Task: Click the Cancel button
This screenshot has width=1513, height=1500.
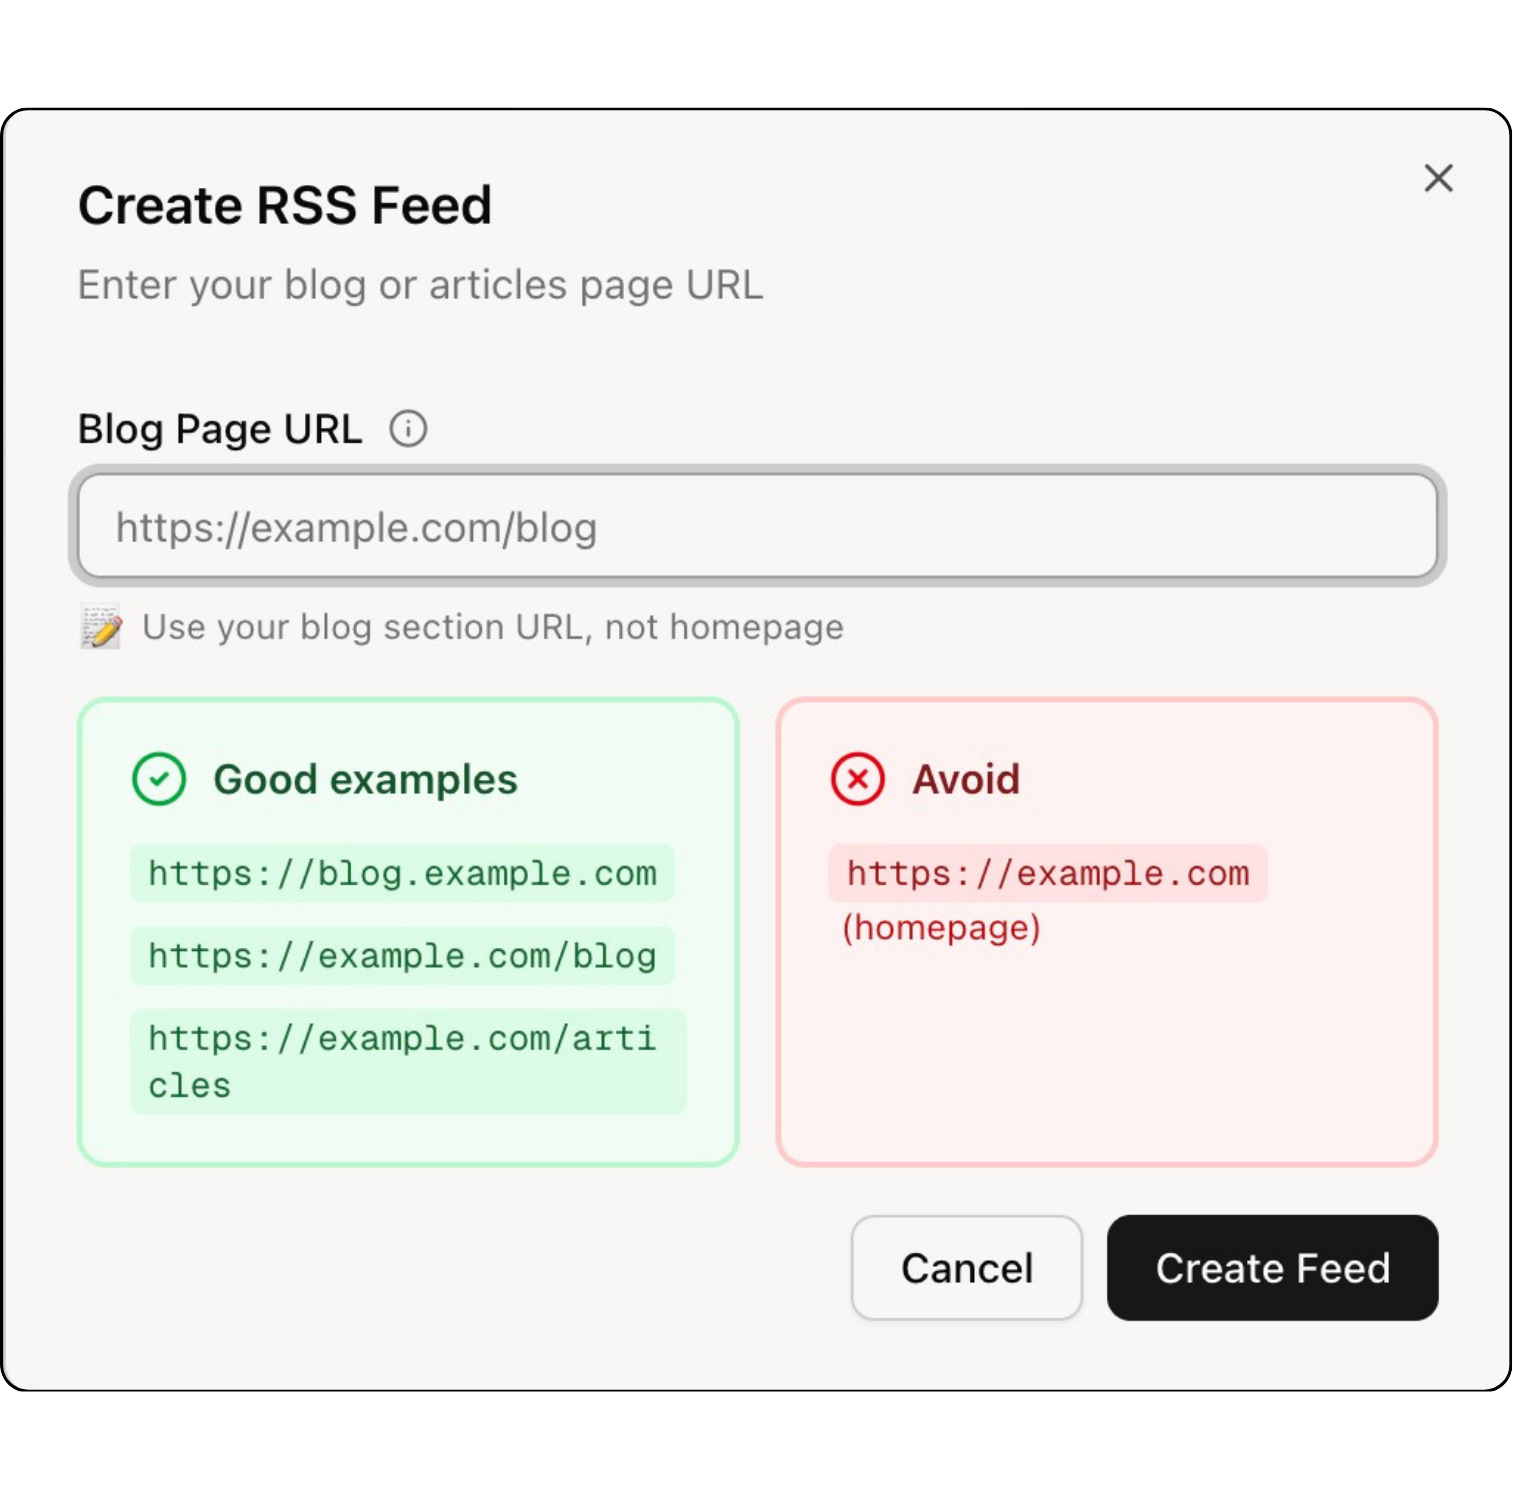Action: coord(965,1267)
